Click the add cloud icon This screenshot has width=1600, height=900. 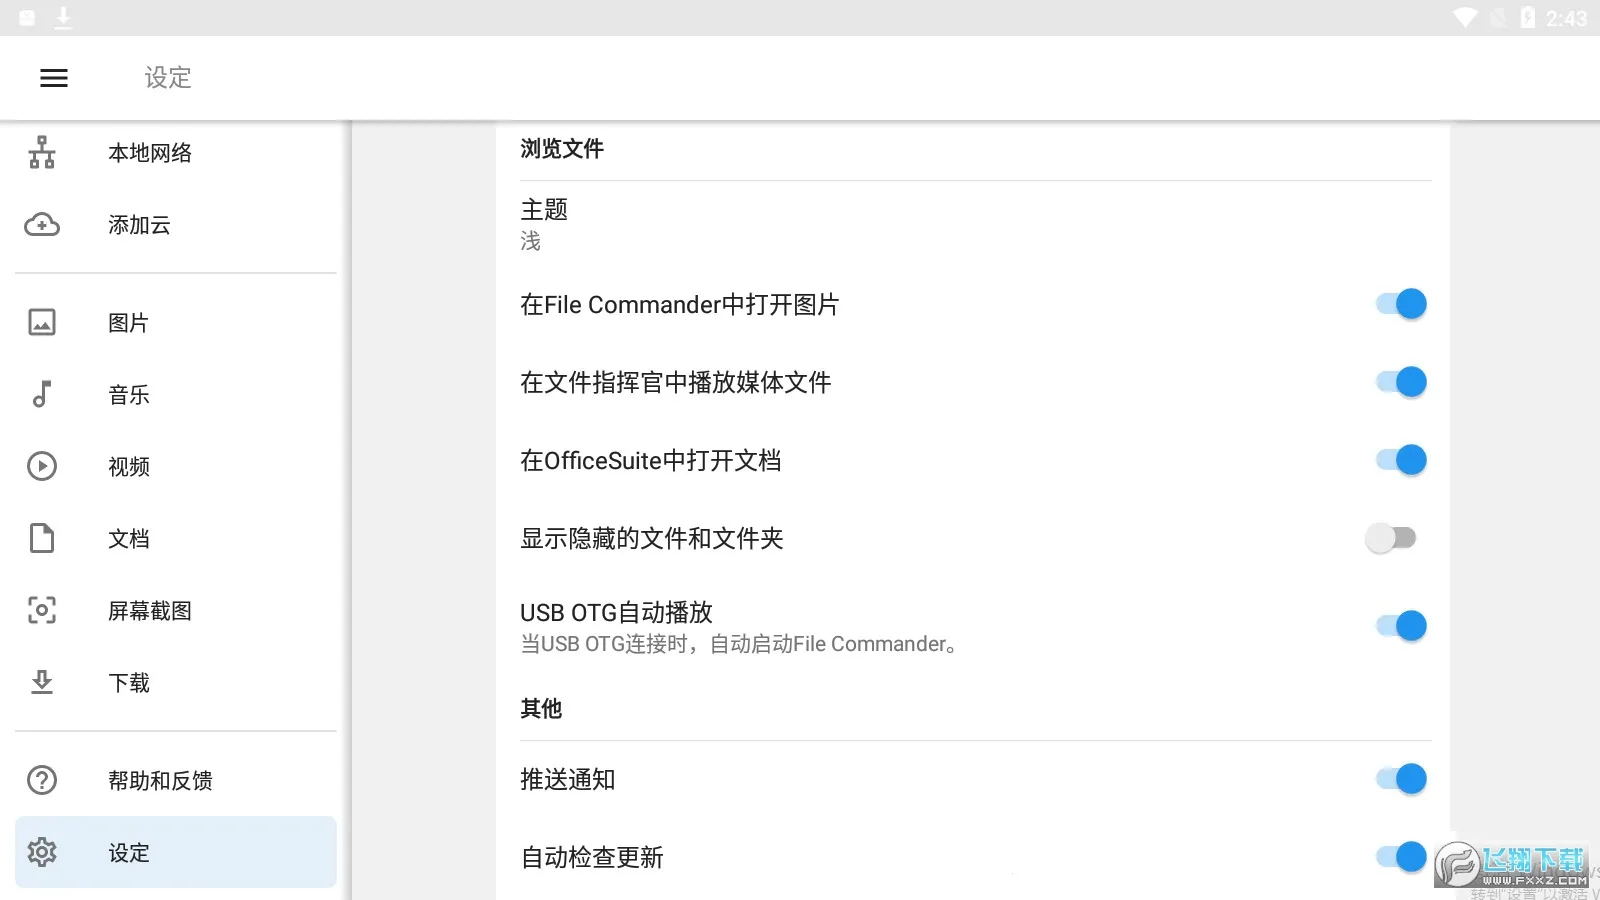(x=42, y=225)
